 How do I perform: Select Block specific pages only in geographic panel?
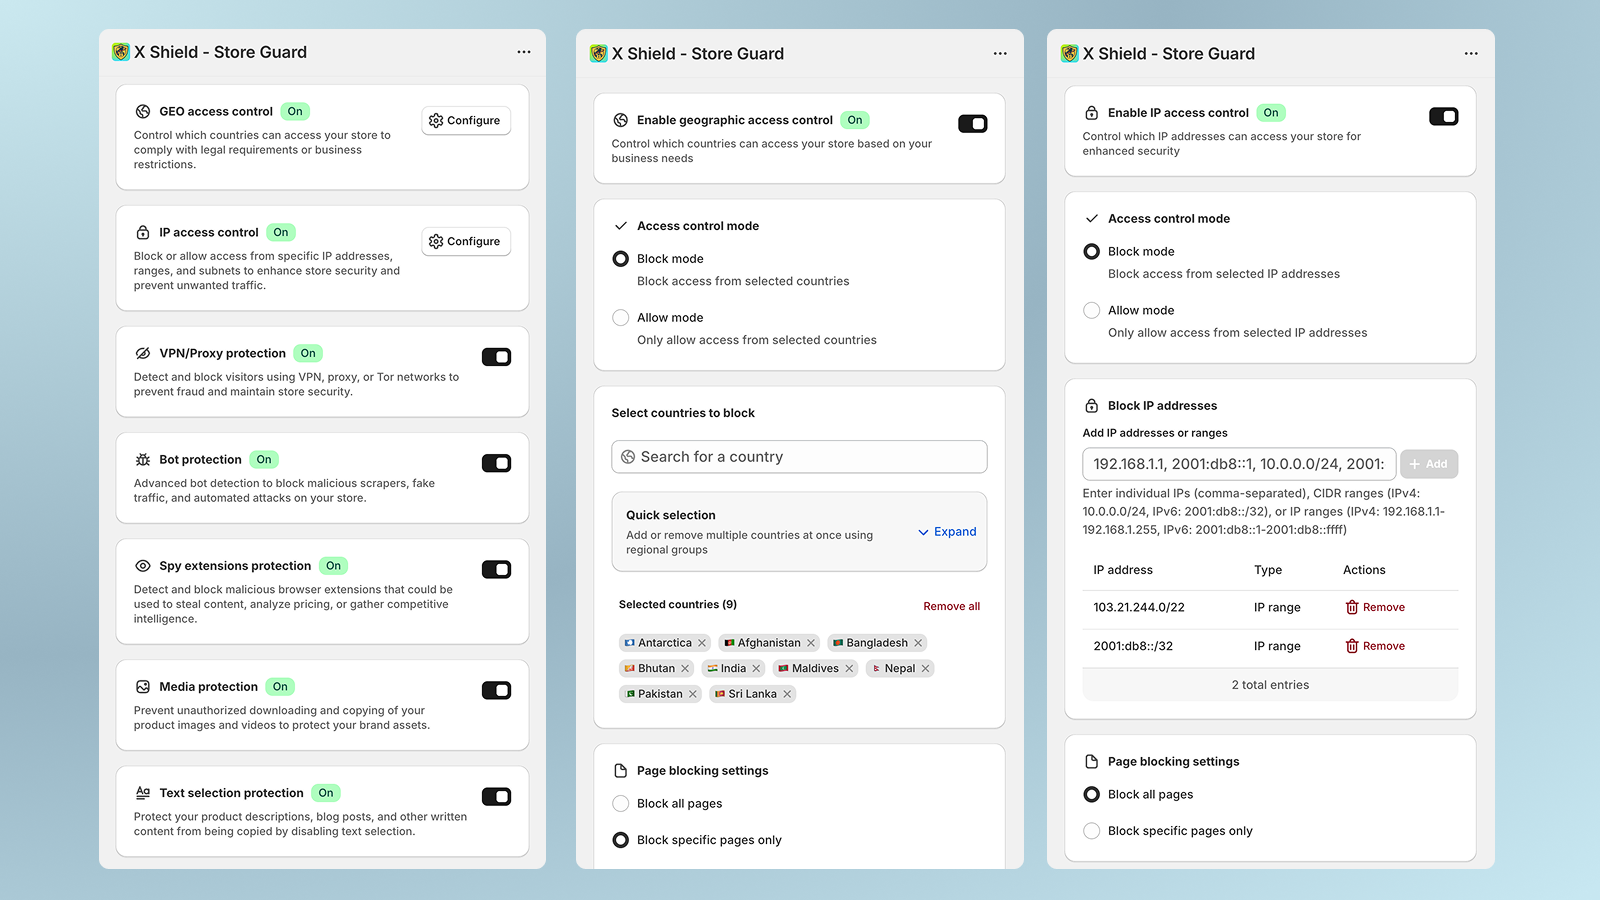coord(621,840)
